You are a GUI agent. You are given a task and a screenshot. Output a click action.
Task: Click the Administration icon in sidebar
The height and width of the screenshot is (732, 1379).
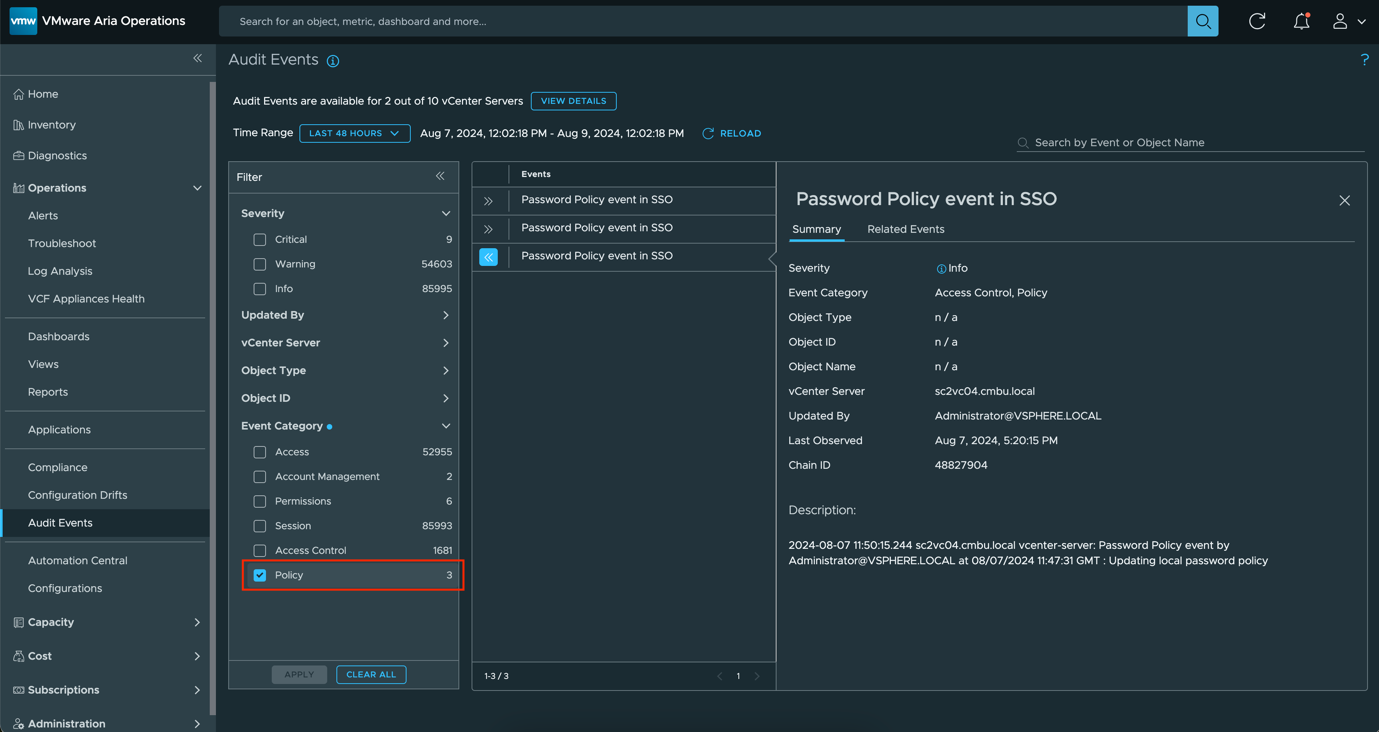(x=18, y=724)
